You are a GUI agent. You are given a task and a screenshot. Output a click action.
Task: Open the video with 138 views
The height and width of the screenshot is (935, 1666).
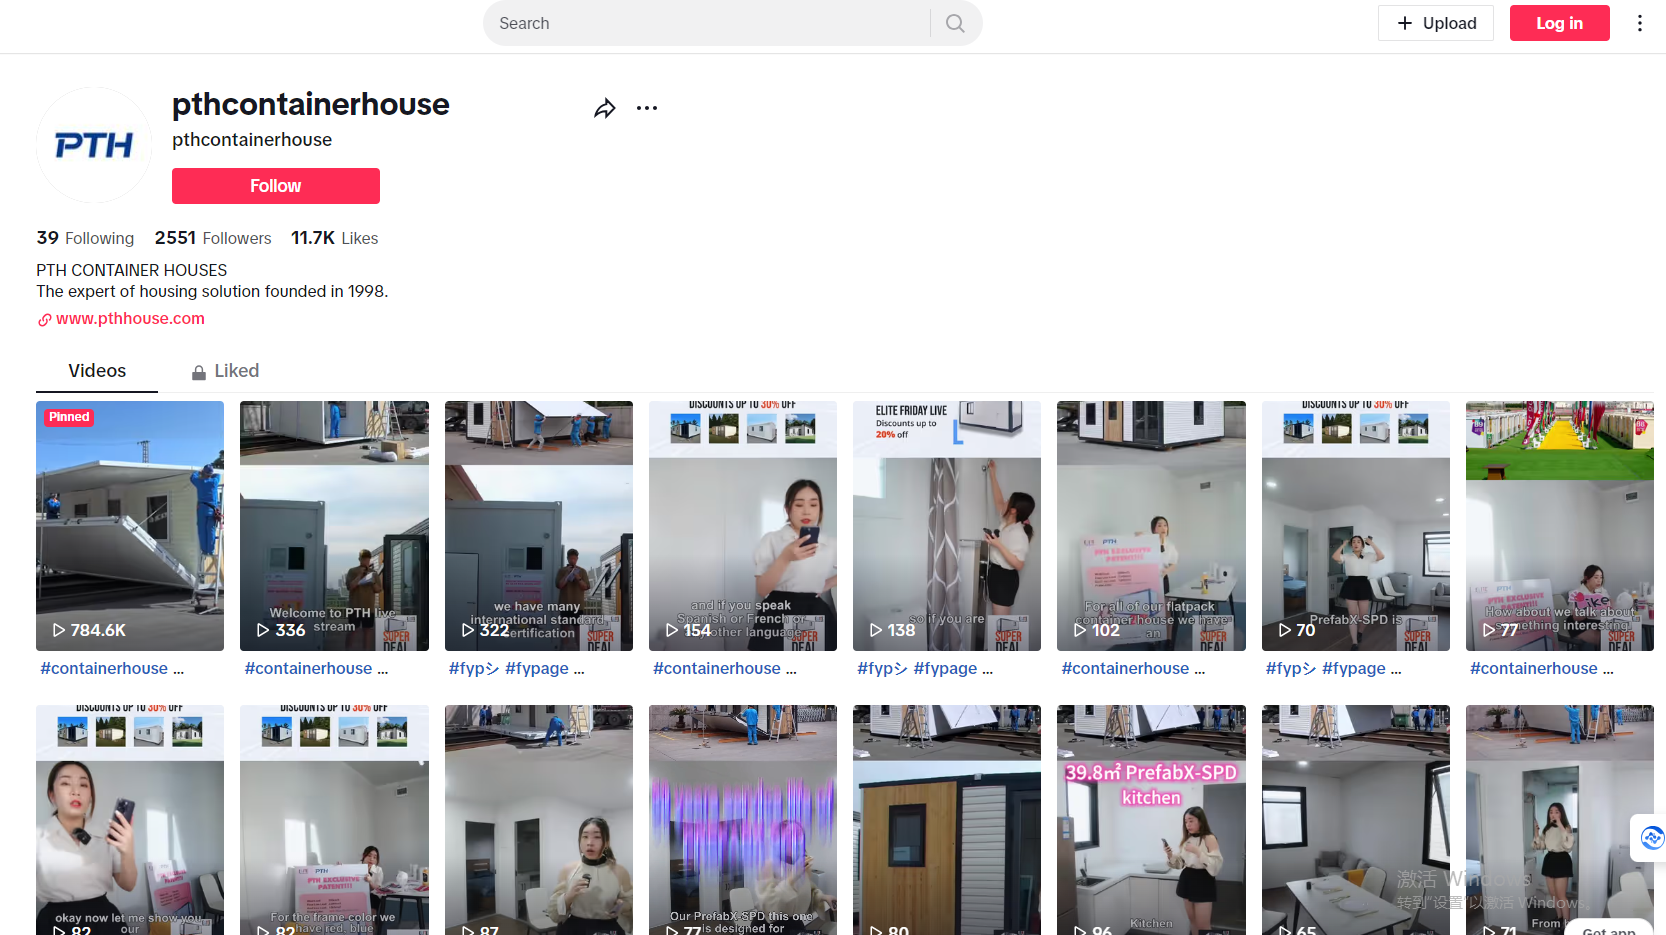click(947, 526)
